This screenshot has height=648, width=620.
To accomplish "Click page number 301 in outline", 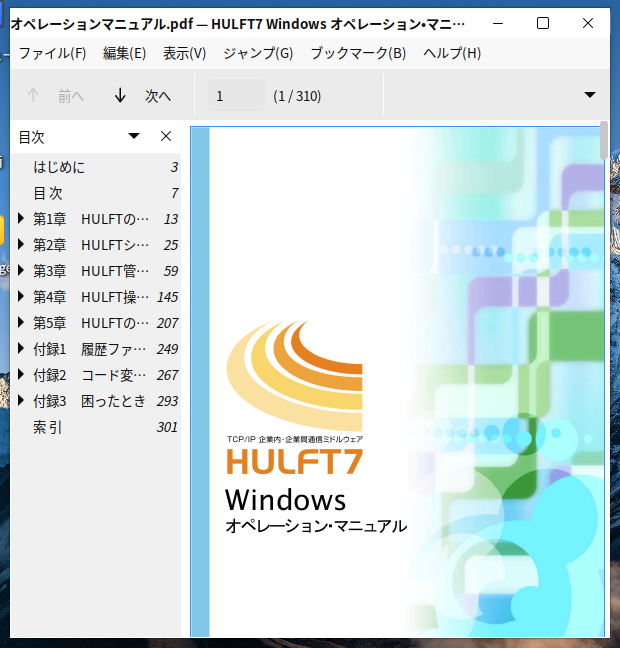I will coord(167,427).
